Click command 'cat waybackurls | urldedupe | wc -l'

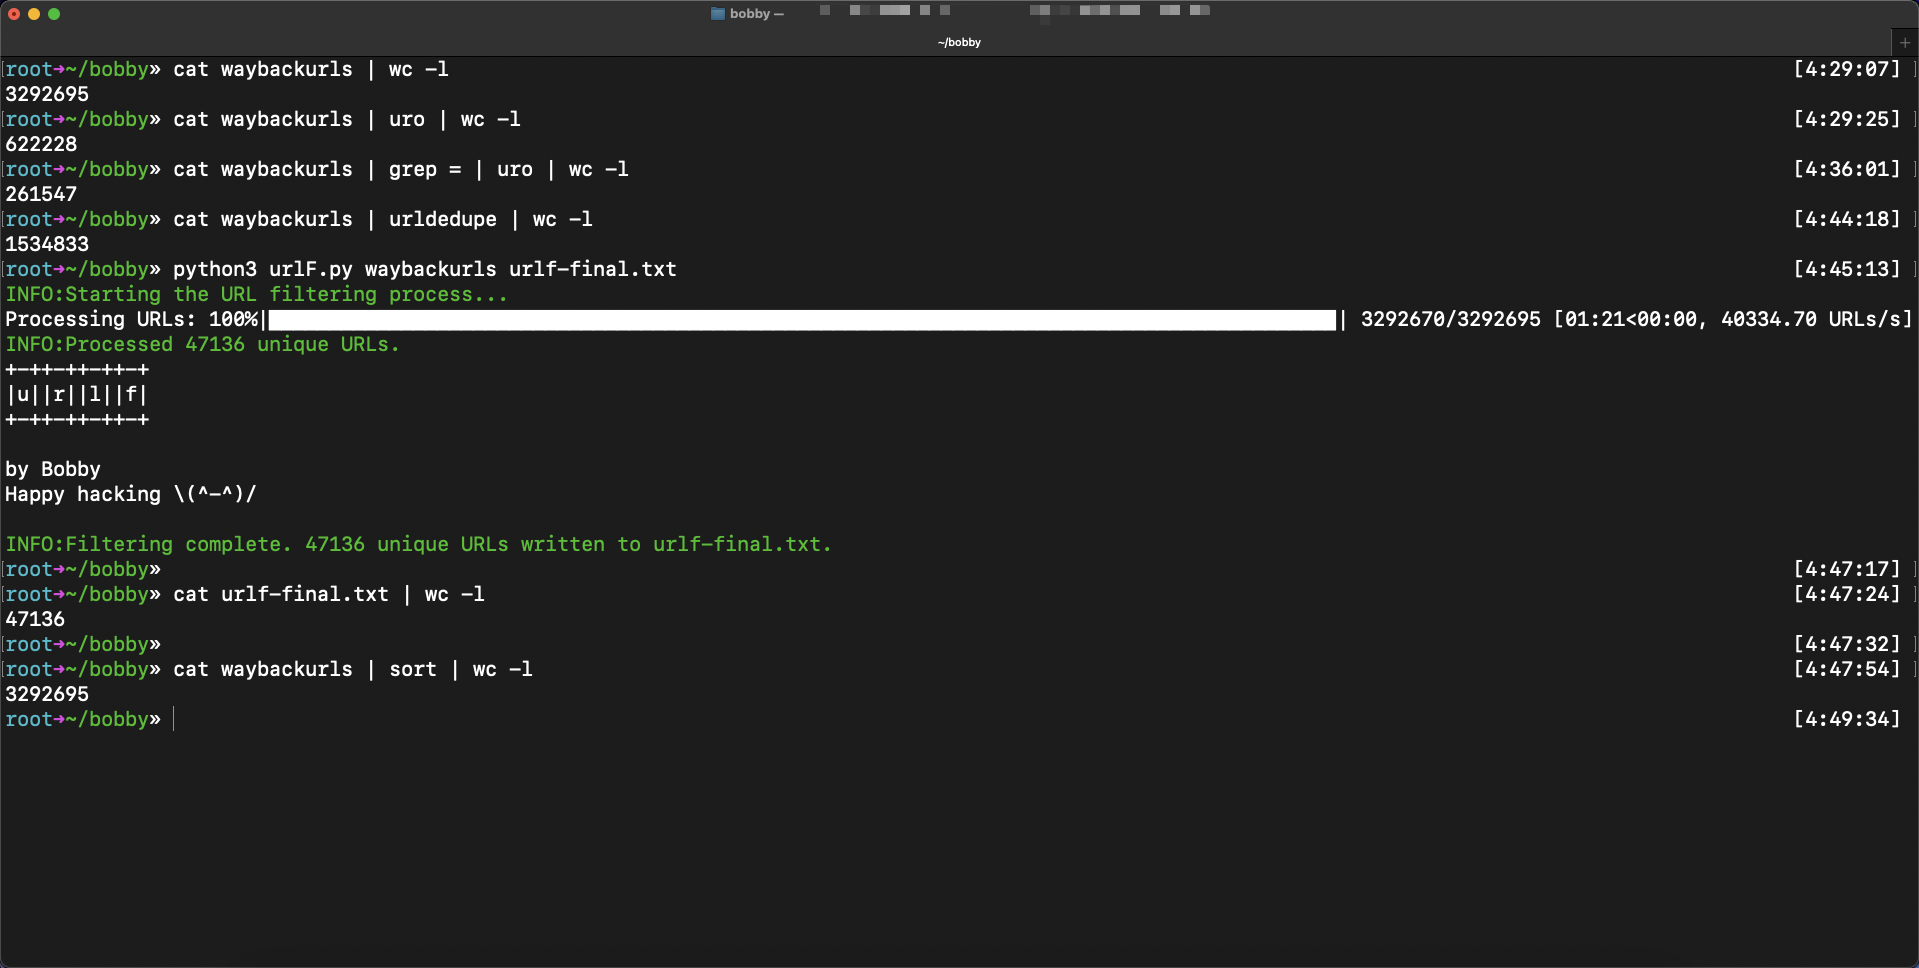pos(383,219)
